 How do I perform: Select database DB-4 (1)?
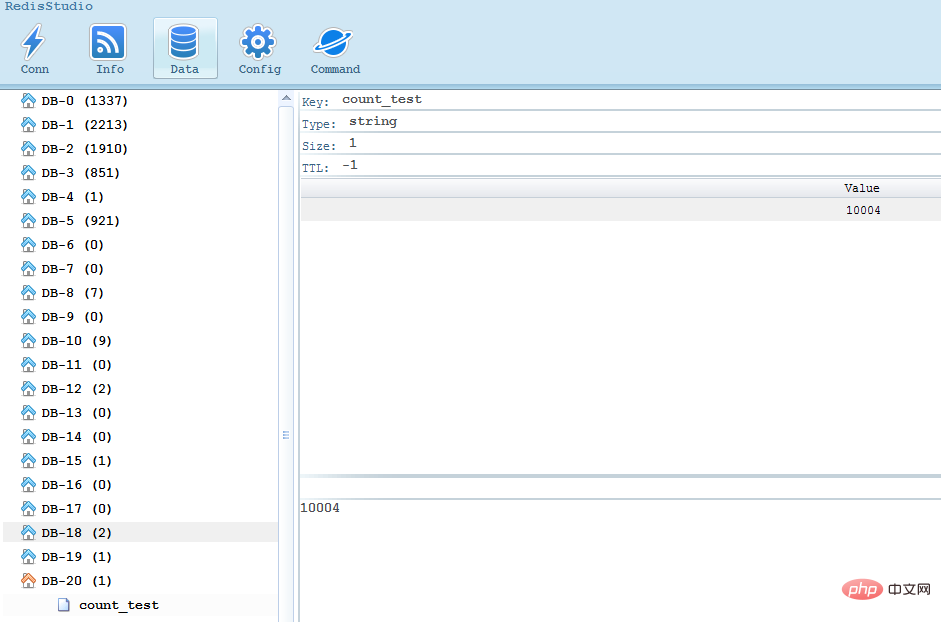[72, 197]
